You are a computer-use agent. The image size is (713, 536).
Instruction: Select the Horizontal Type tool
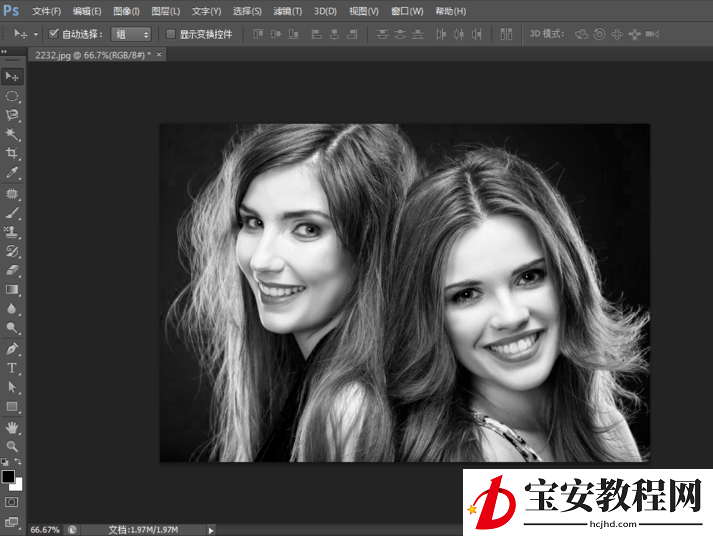click(x=12, y=368)
